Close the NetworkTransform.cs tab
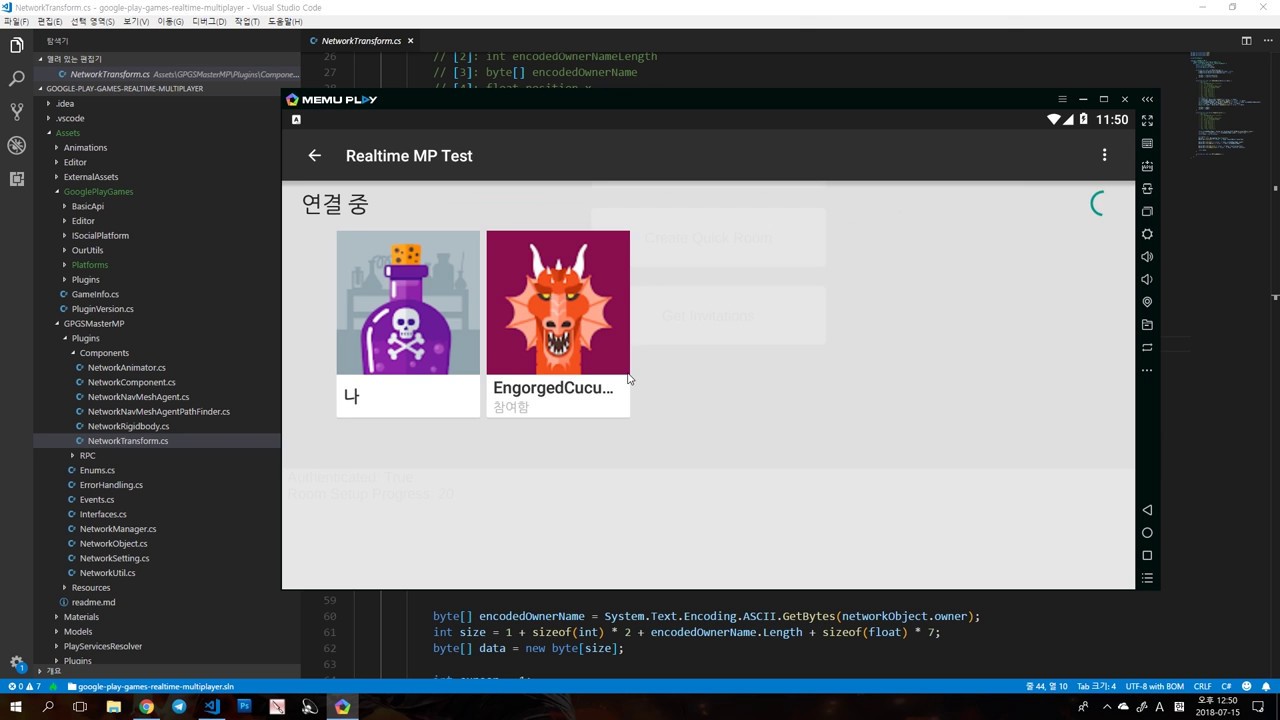1280x720 pixels. click(410, 41)
